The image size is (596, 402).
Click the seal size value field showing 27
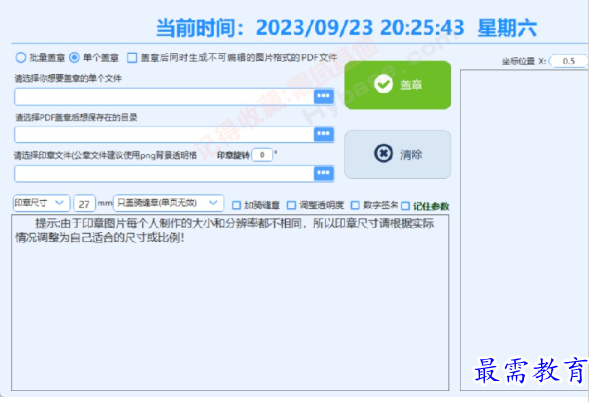84,204
